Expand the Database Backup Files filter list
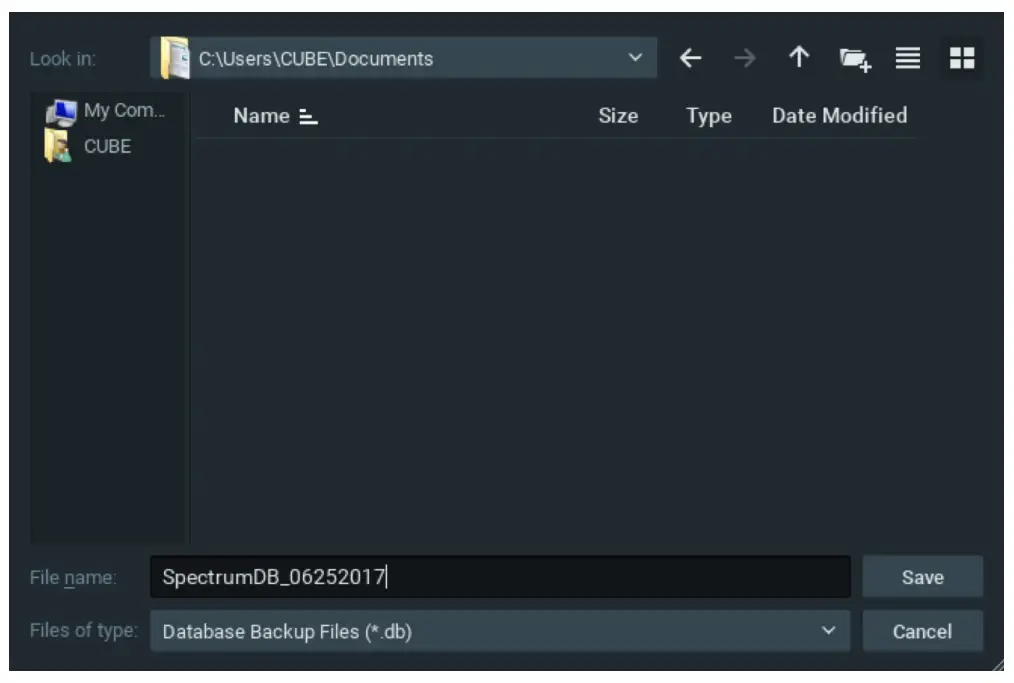This screenshot has width=1014, height=683. coord(828,631)
